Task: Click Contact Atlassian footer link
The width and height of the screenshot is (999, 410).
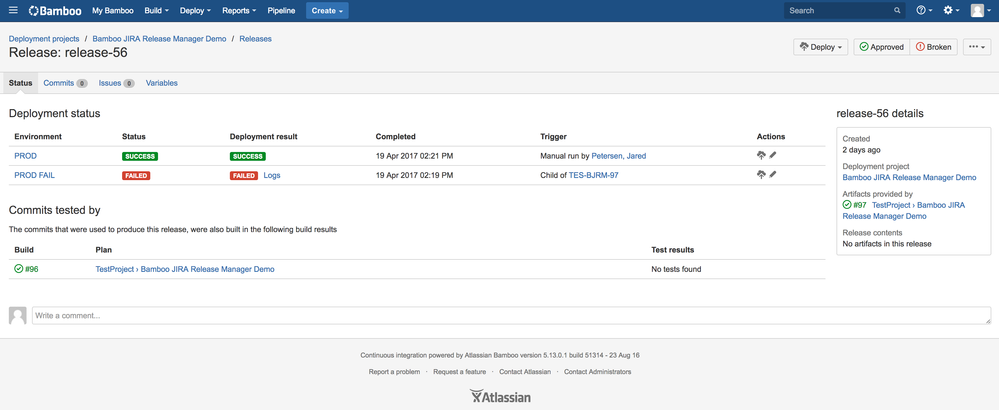Action: click(525, 372)
